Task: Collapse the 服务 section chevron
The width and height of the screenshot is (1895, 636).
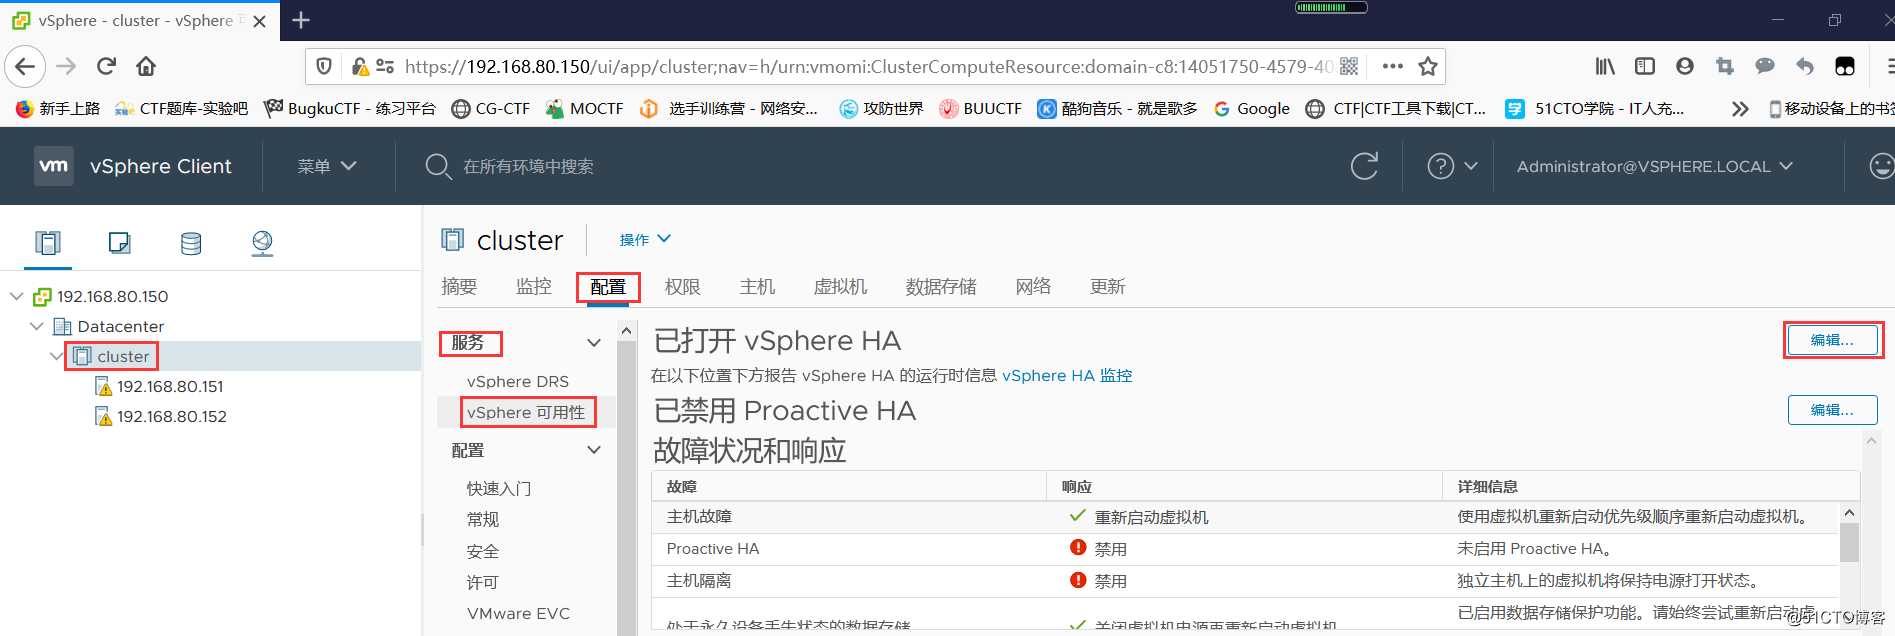Action: pyautogui.click(x=594, y=343)
